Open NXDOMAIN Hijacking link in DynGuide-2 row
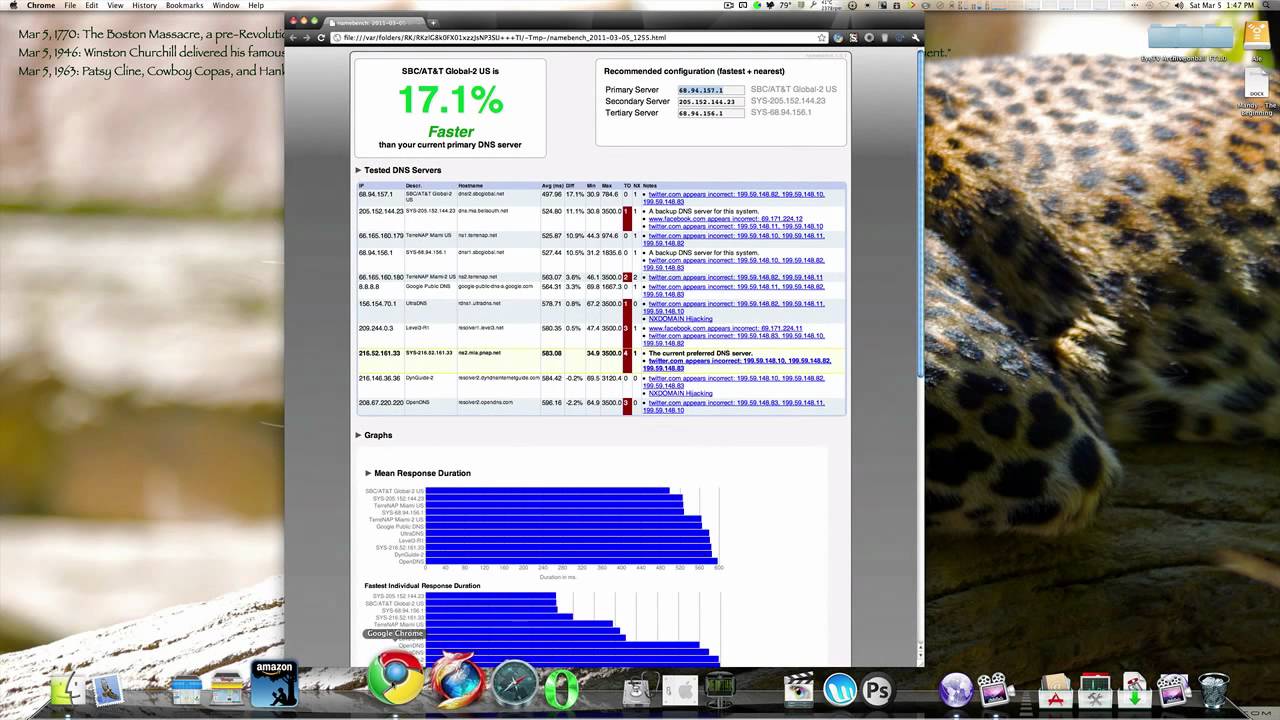The height and width of the screenshot is (720, 1280). pyautogui.click(x=680, y=394)
